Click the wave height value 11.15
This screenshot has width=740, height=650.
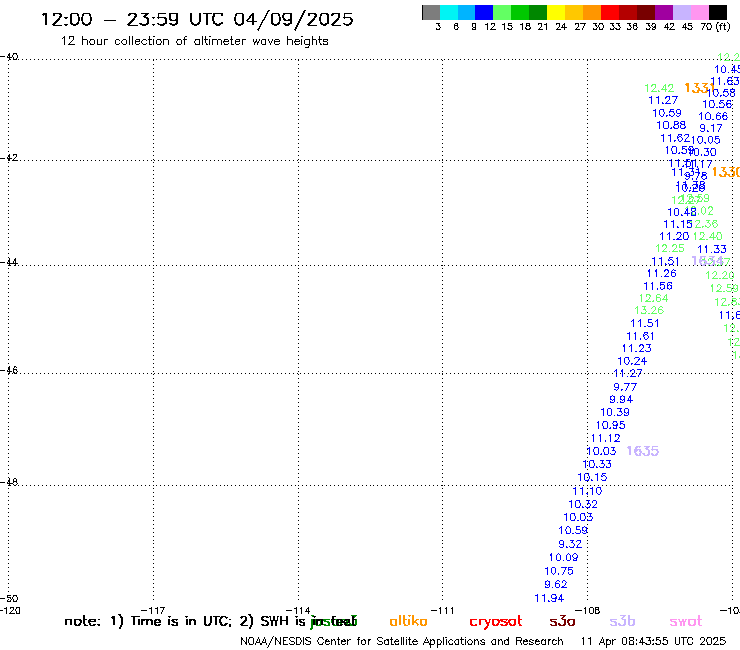point(678,224)
